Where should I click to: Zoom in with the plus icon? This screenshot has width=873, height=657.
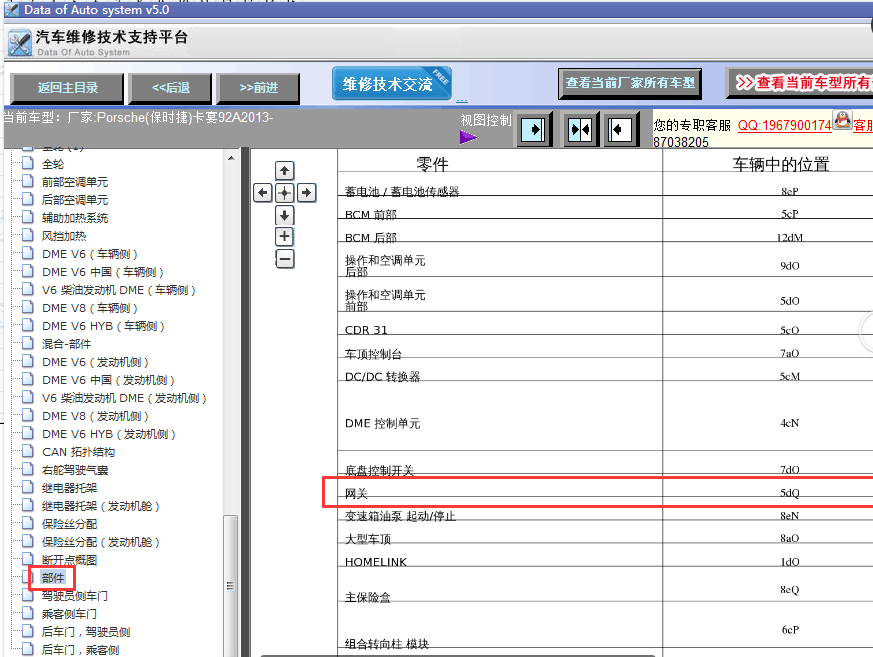point(285,237)
